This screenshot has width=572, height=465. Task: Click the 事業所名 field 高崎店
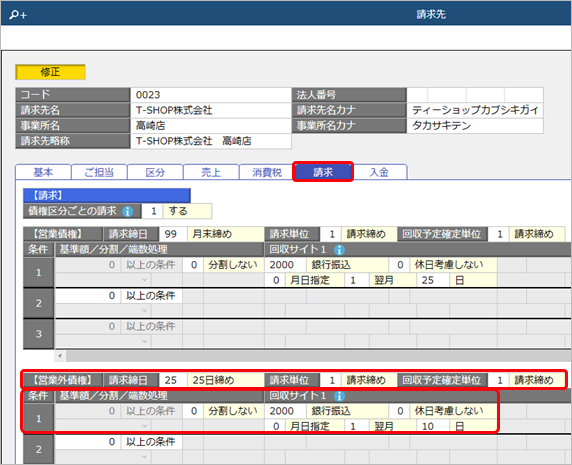pos(211,125)
